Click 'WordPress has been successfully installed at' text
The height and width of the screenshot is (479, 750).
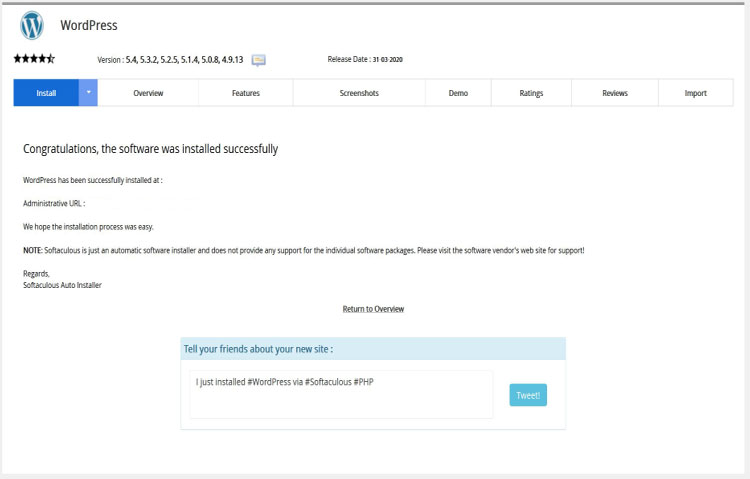pyautogui.click(x=93, y=180)
